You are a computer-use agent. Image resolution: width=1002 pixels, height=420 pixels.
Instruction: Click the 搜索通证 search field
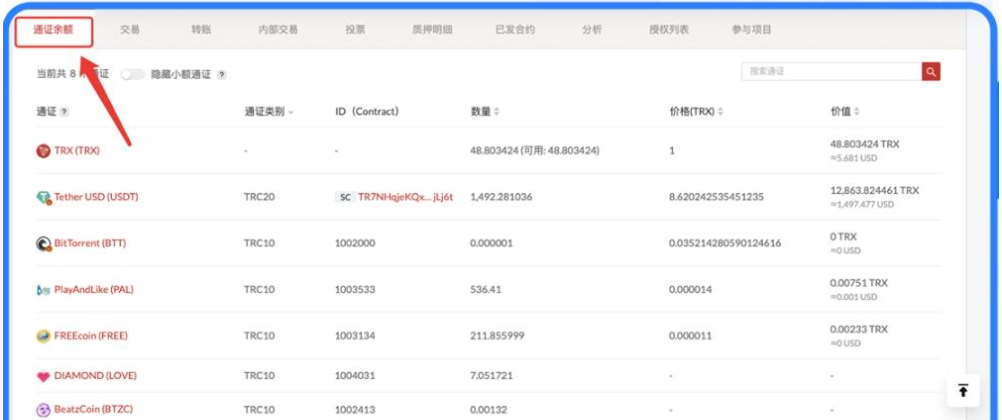pos(831,72)
